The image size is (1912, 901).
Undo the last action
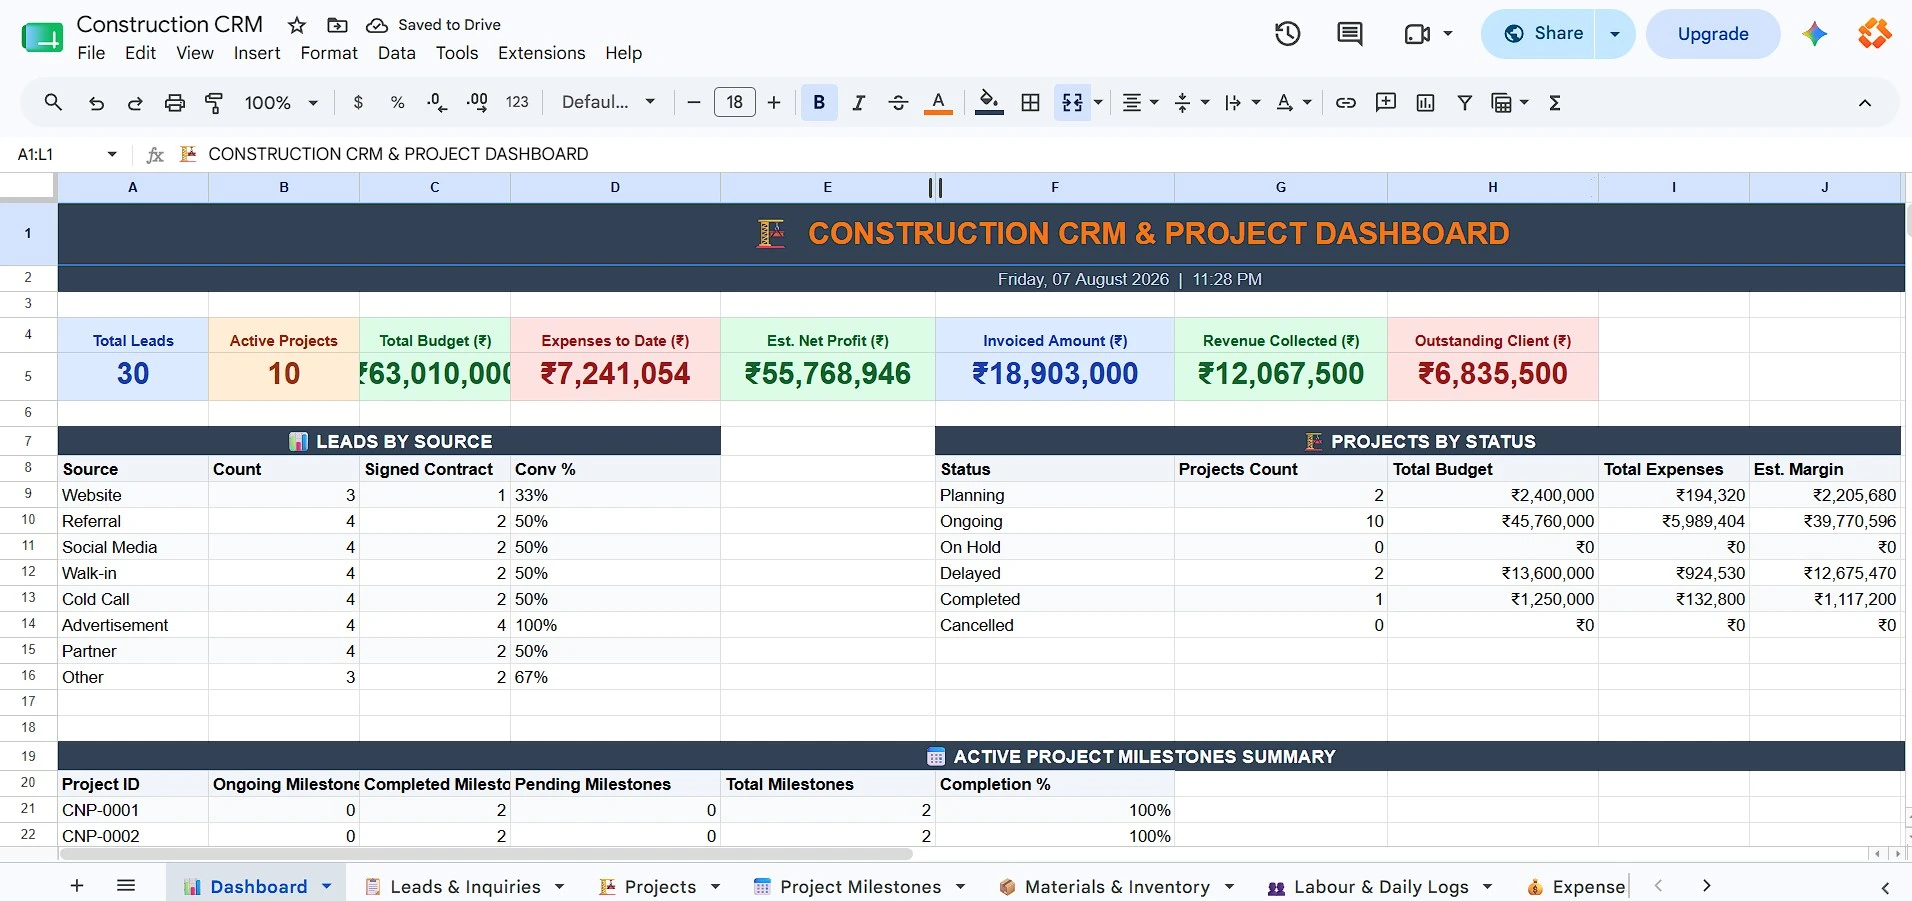96,102
